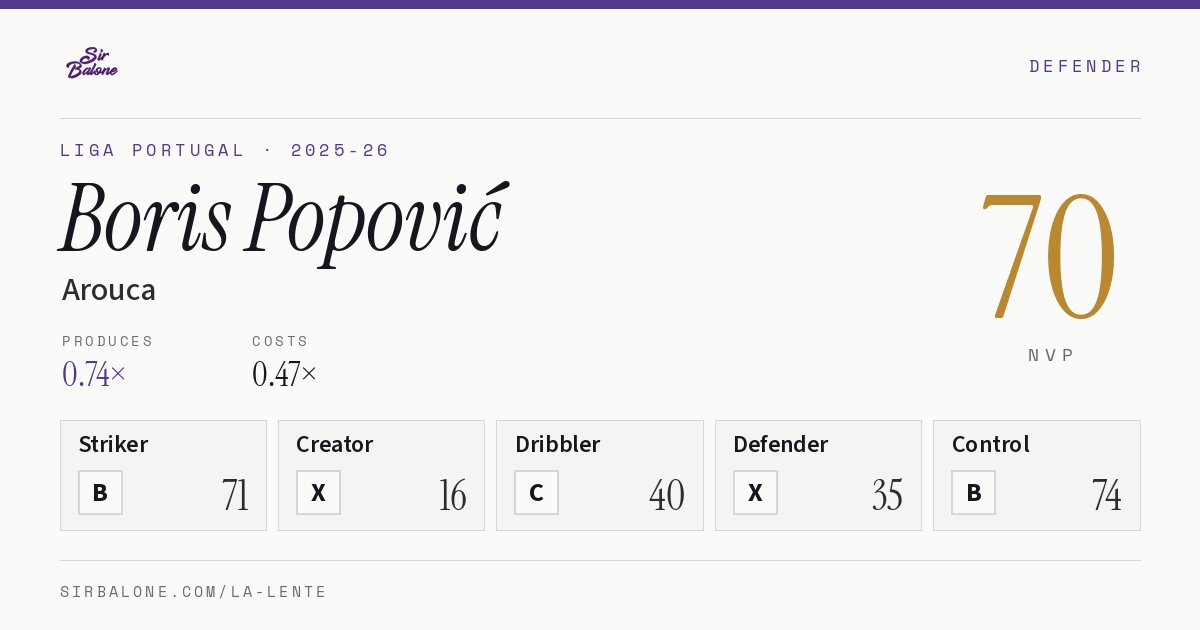Click the Liga Portugal 2025-26 label
Screen dimensions: 1200x630
coord(225,150)
